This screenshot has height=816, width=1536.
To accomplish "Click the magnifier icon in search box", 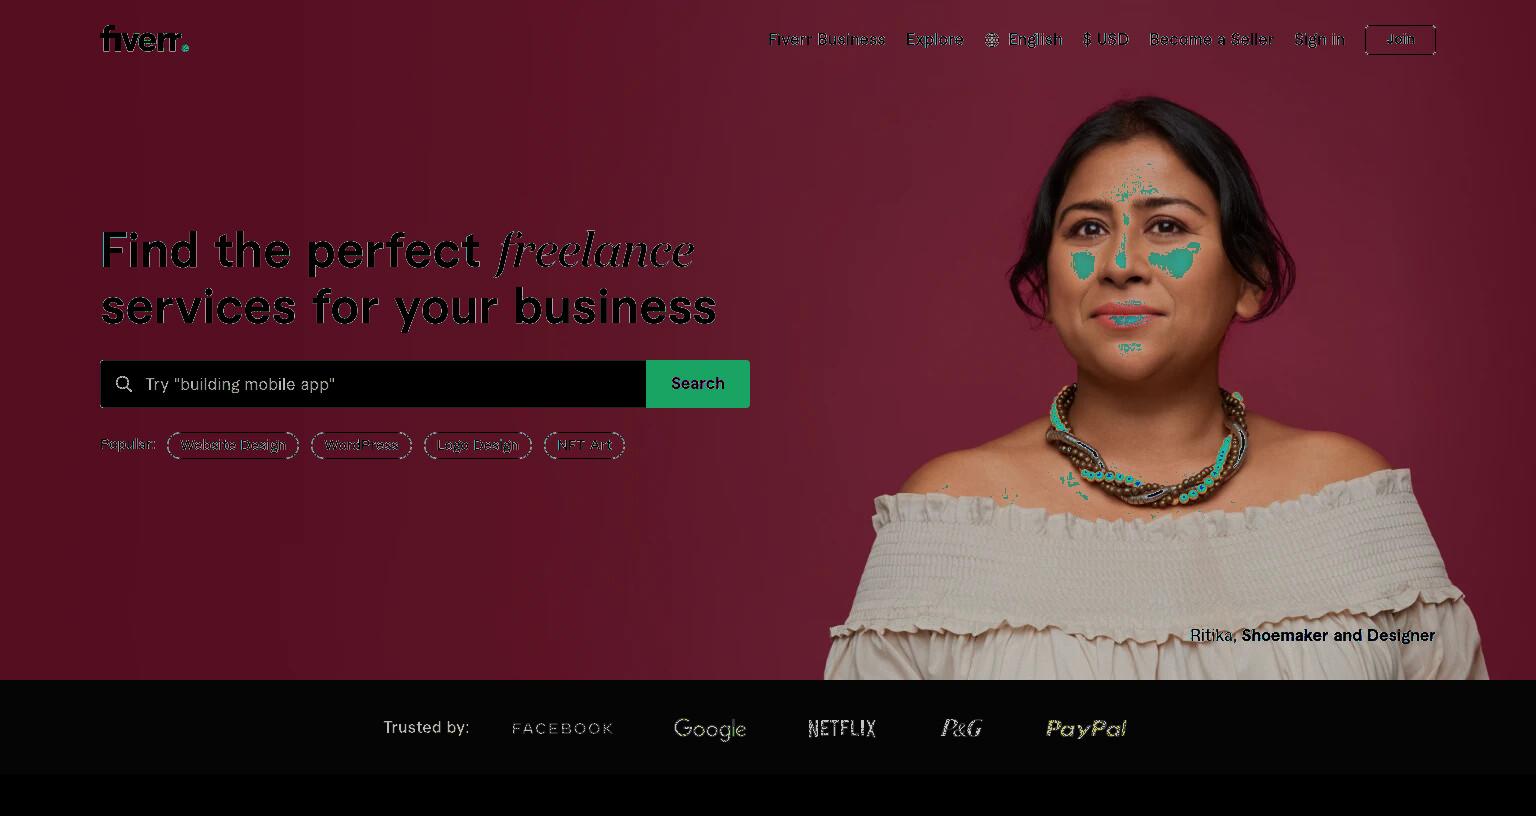I will [x=124, y=384].
